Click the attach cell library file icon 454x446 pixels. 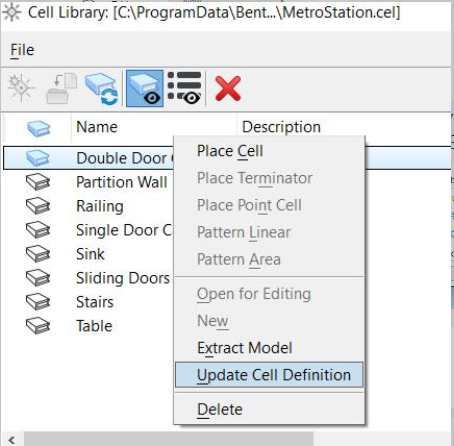coord(62,88)
